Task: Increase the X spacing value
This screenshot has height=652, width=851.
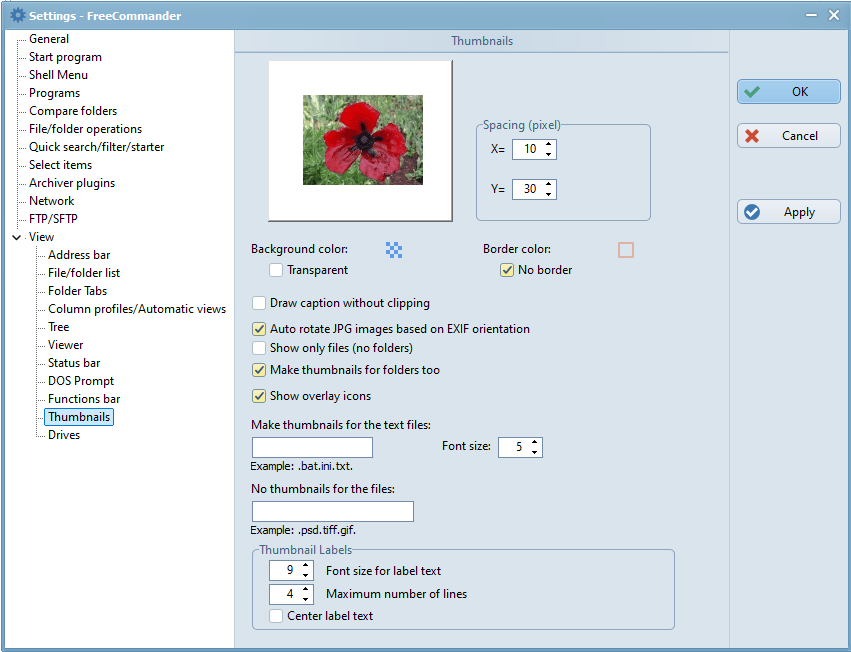Action: [549, 144]
